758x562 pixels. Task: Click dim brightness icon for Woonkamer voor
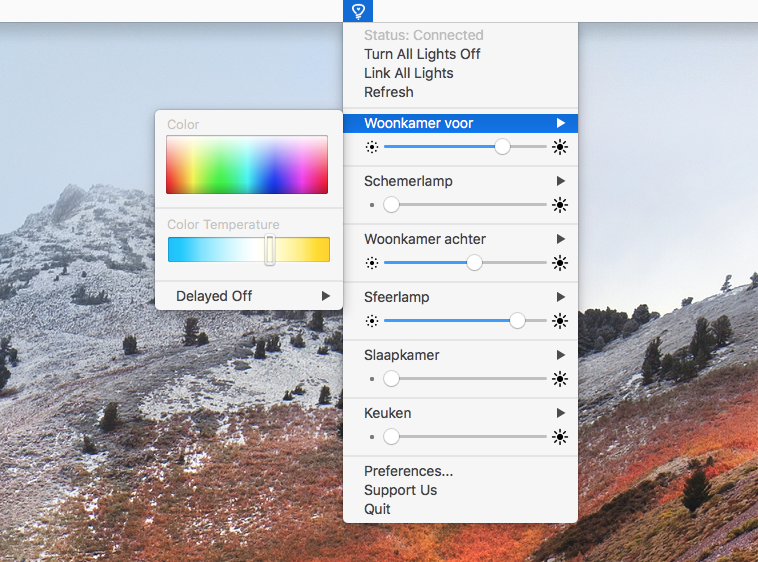[x=372, y=147]
